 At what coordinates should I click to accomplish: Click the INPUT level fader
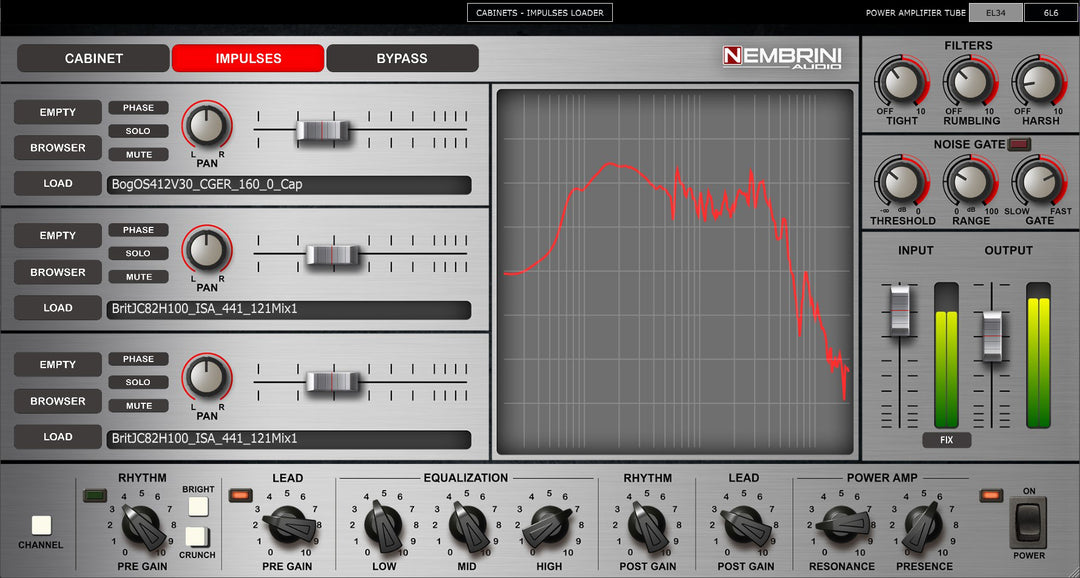[900, 310]
